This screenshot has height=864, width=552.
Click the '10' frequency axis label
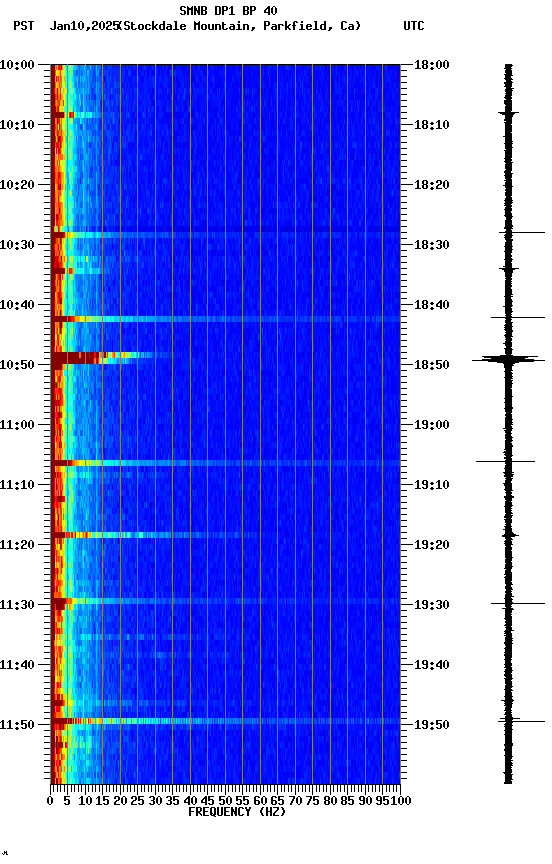85,802
